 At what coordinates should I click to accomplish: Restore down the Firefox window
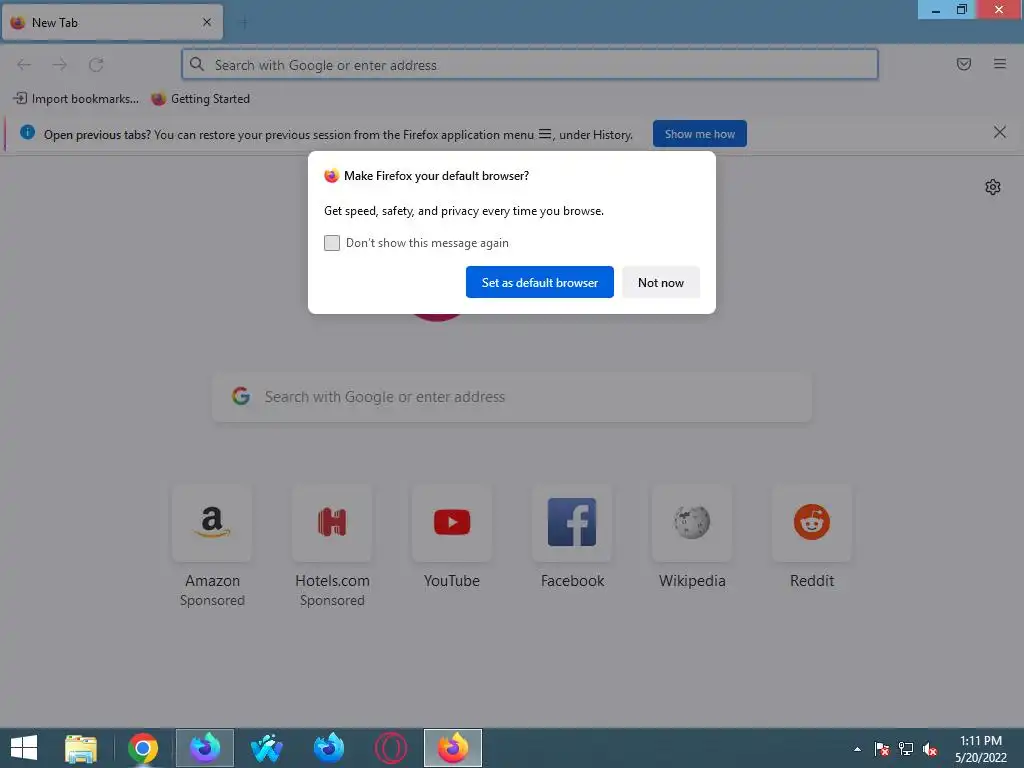961,10
